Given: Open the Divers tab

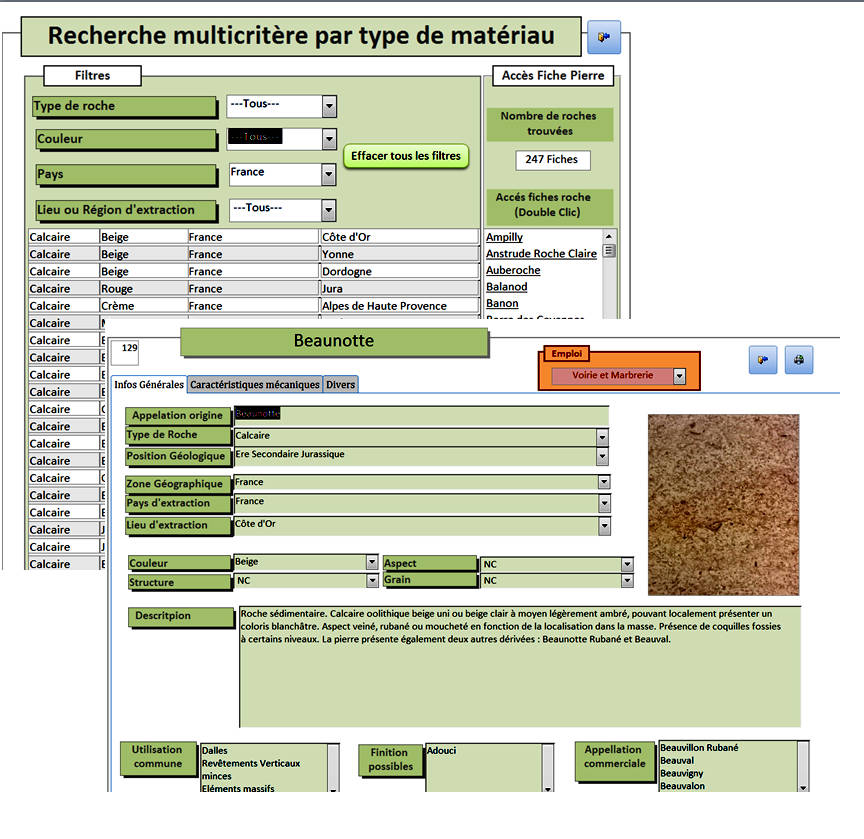Looking at the screenshot, I should [x=341, y=384].
